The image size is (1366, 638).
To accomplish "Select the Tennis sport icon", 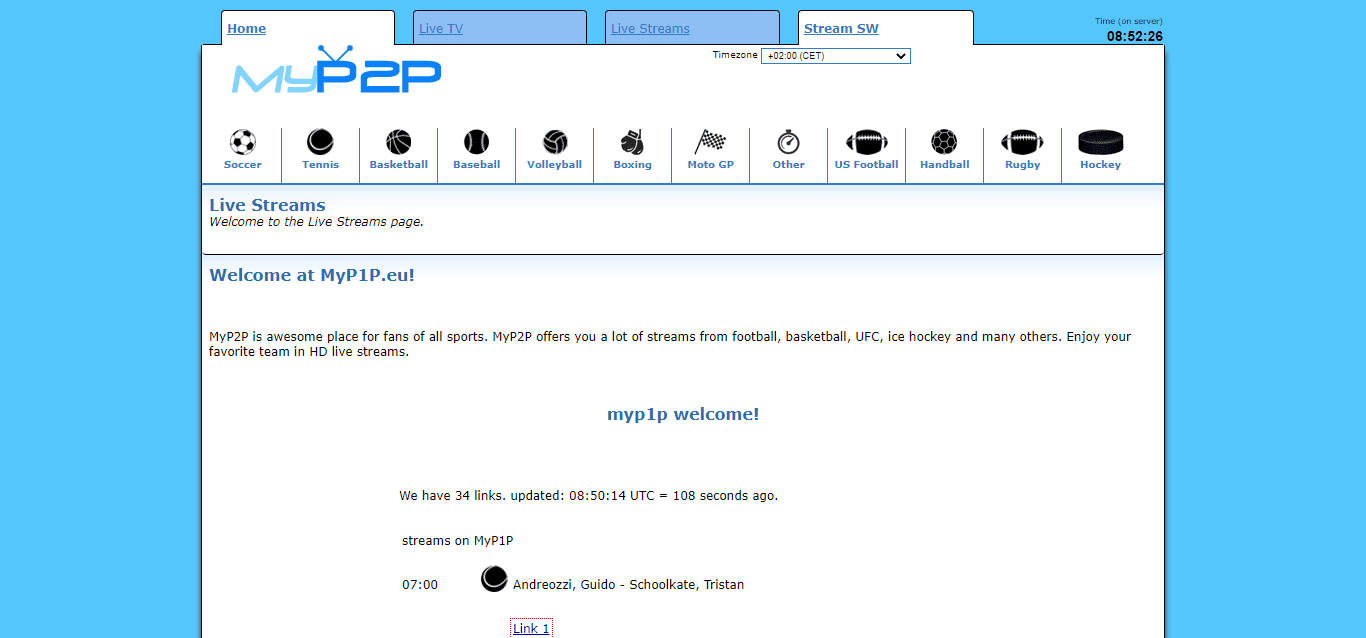I will (320, 142).
